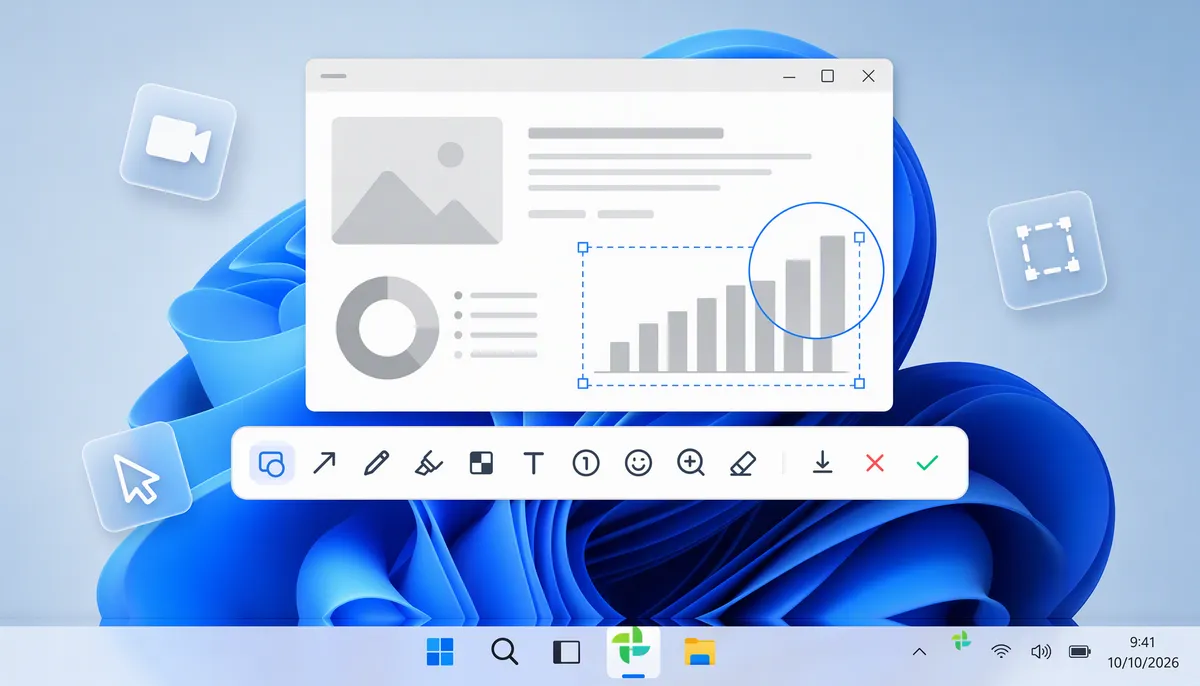Close the mock document window

coord(868,76)
